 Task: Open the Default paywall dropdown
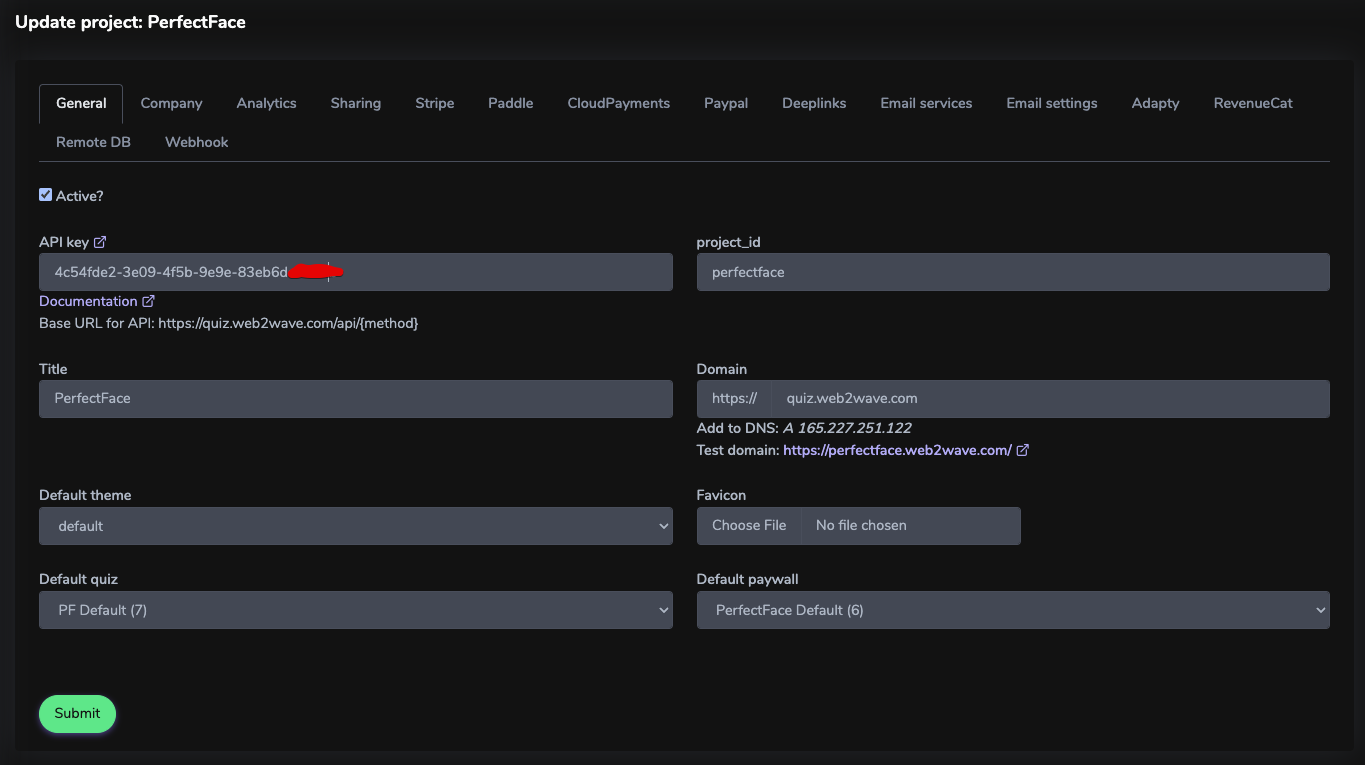1012,610
